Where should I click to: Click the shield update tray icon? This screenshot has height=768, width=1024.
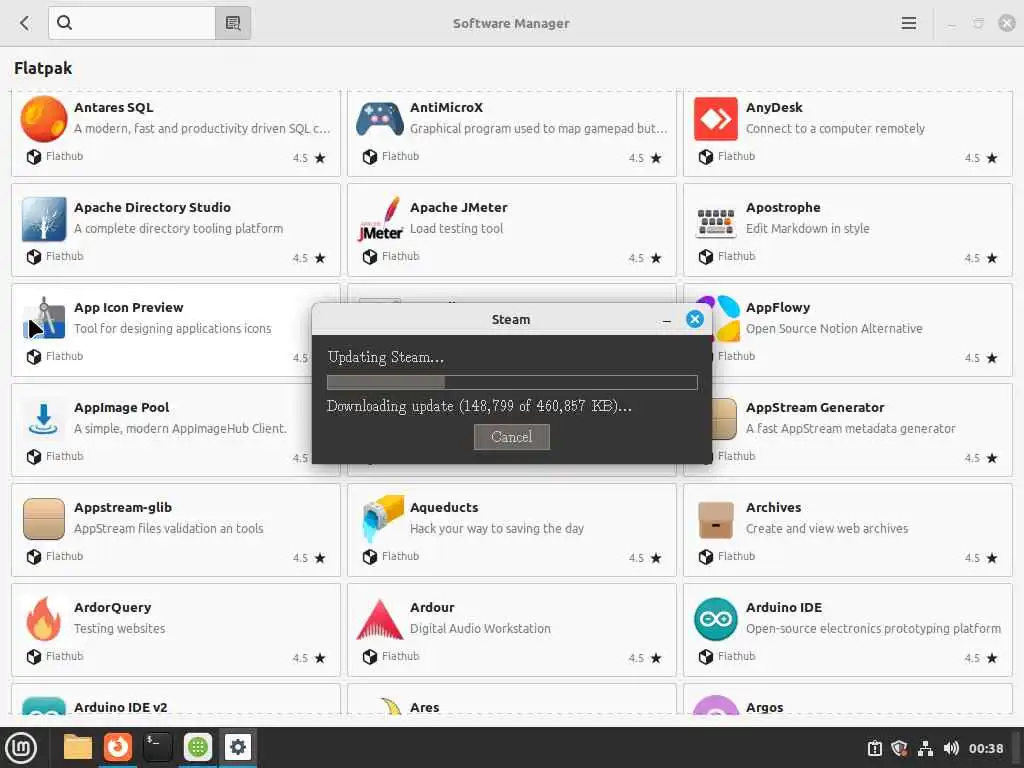coord(899,748)
